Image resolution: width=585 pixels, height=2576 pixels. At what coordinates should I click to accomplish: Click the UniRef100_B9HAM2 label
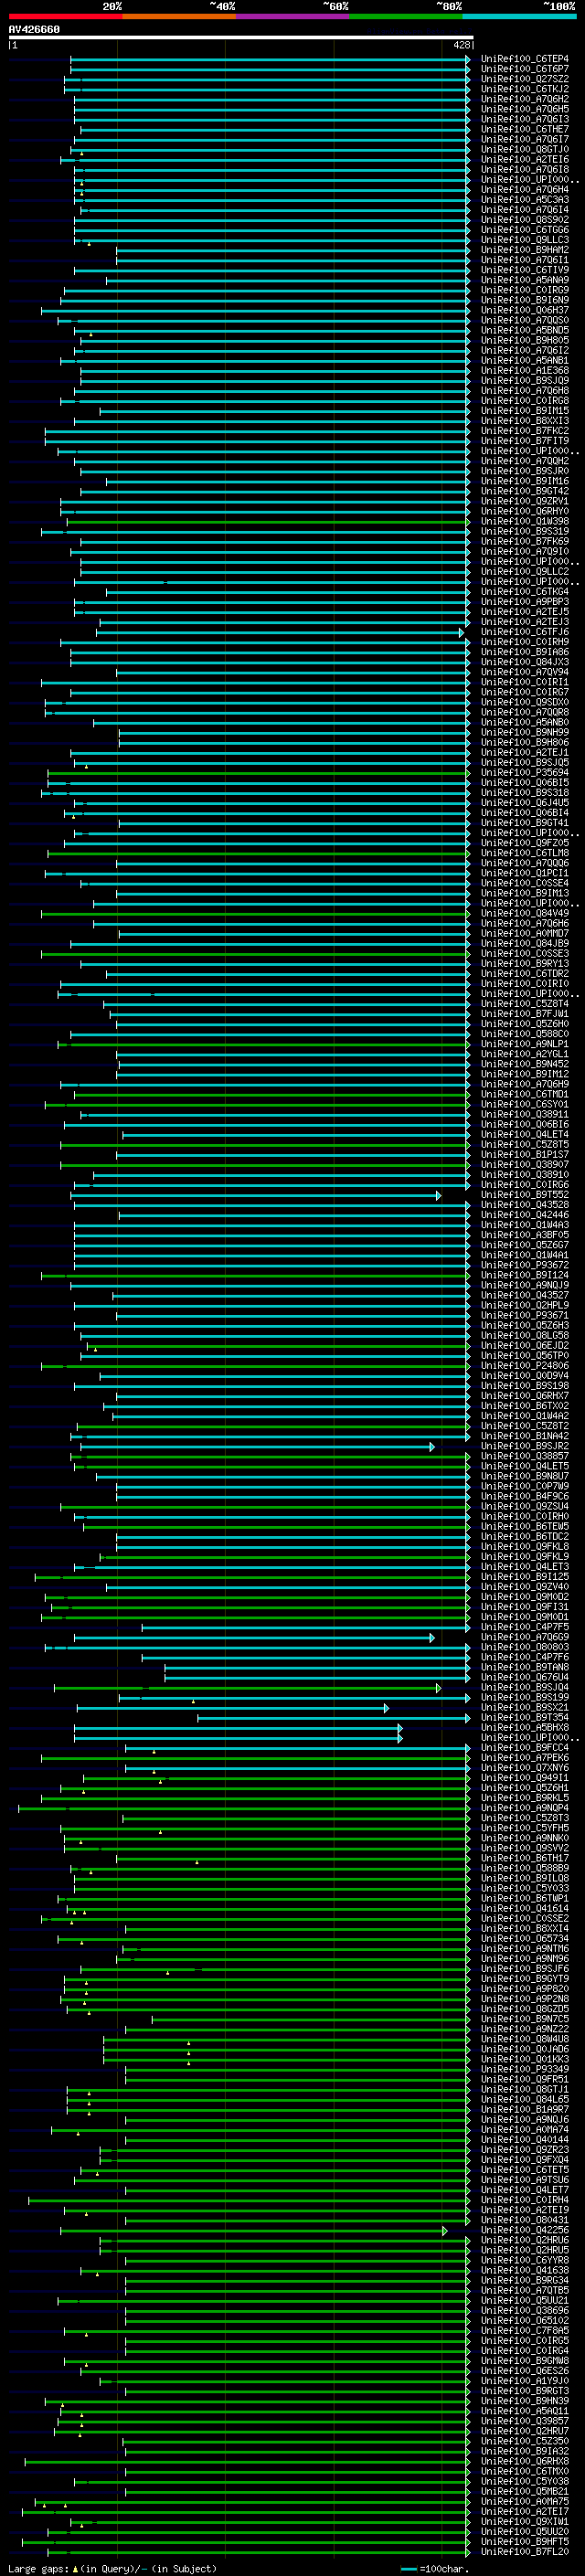(x=524, y=250)
